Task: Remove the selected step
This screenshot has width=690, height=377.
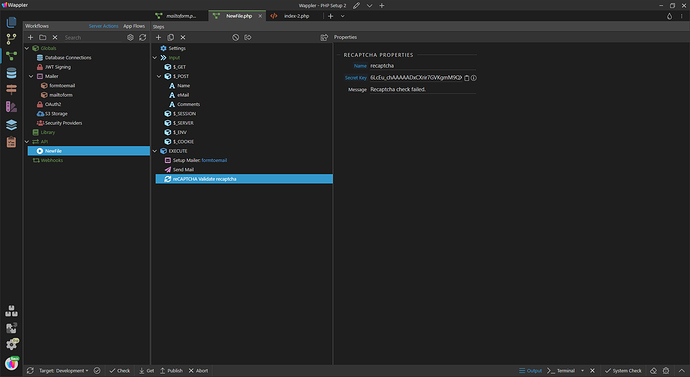Action: 183,37
